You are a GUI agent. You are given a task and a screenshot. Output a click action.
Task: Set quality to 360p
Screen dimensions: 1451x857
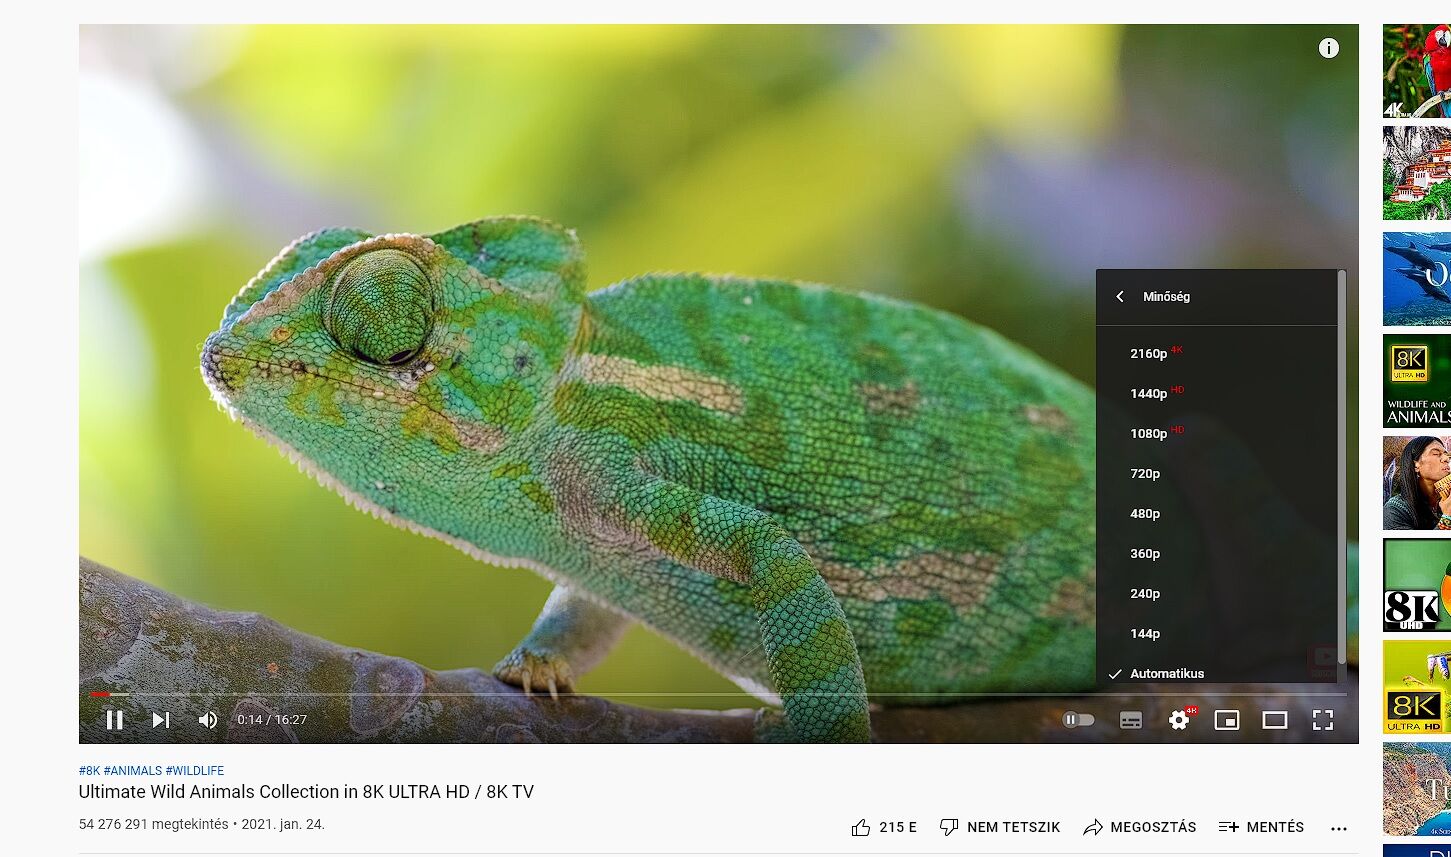click(1216, 553)
